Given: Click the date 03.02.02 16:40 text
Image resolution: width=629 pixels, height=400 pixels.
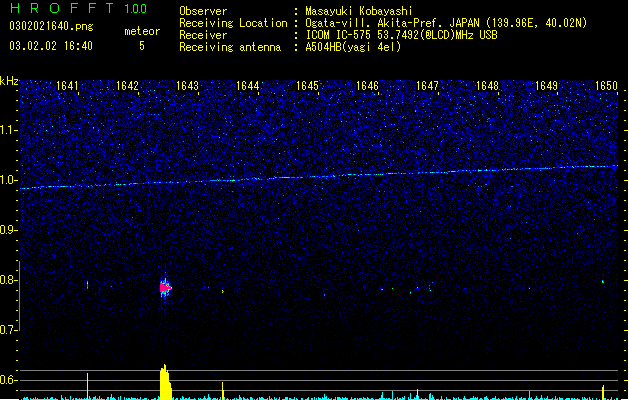Looking at the screenshot, I should [51, 46].
